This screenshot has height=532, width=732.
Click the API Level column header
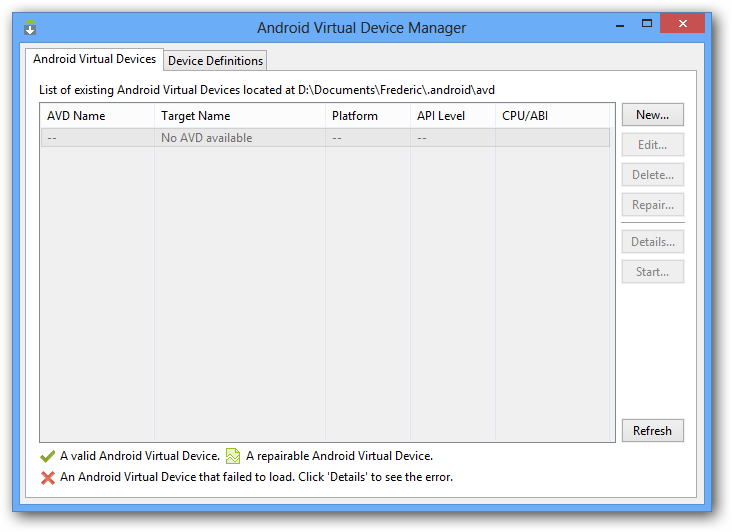pyautogui.click(x=452, y=116)
